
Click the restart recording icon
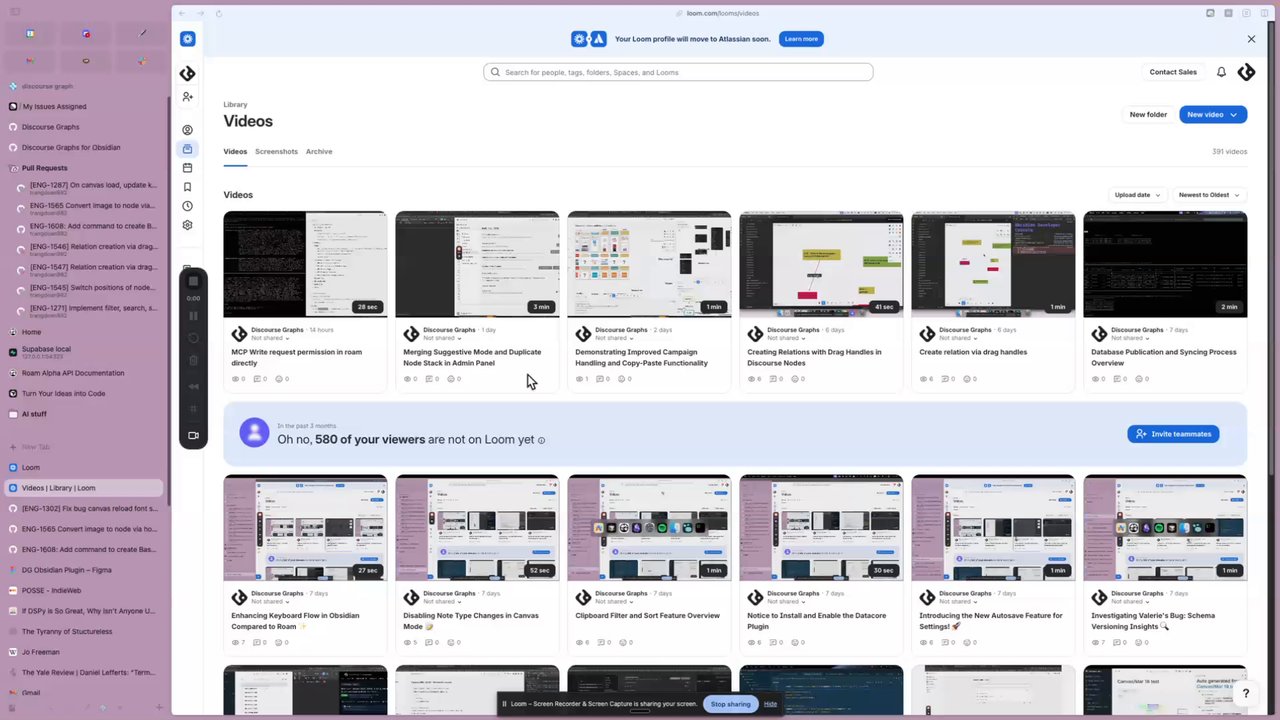click(x=194, y=338)
